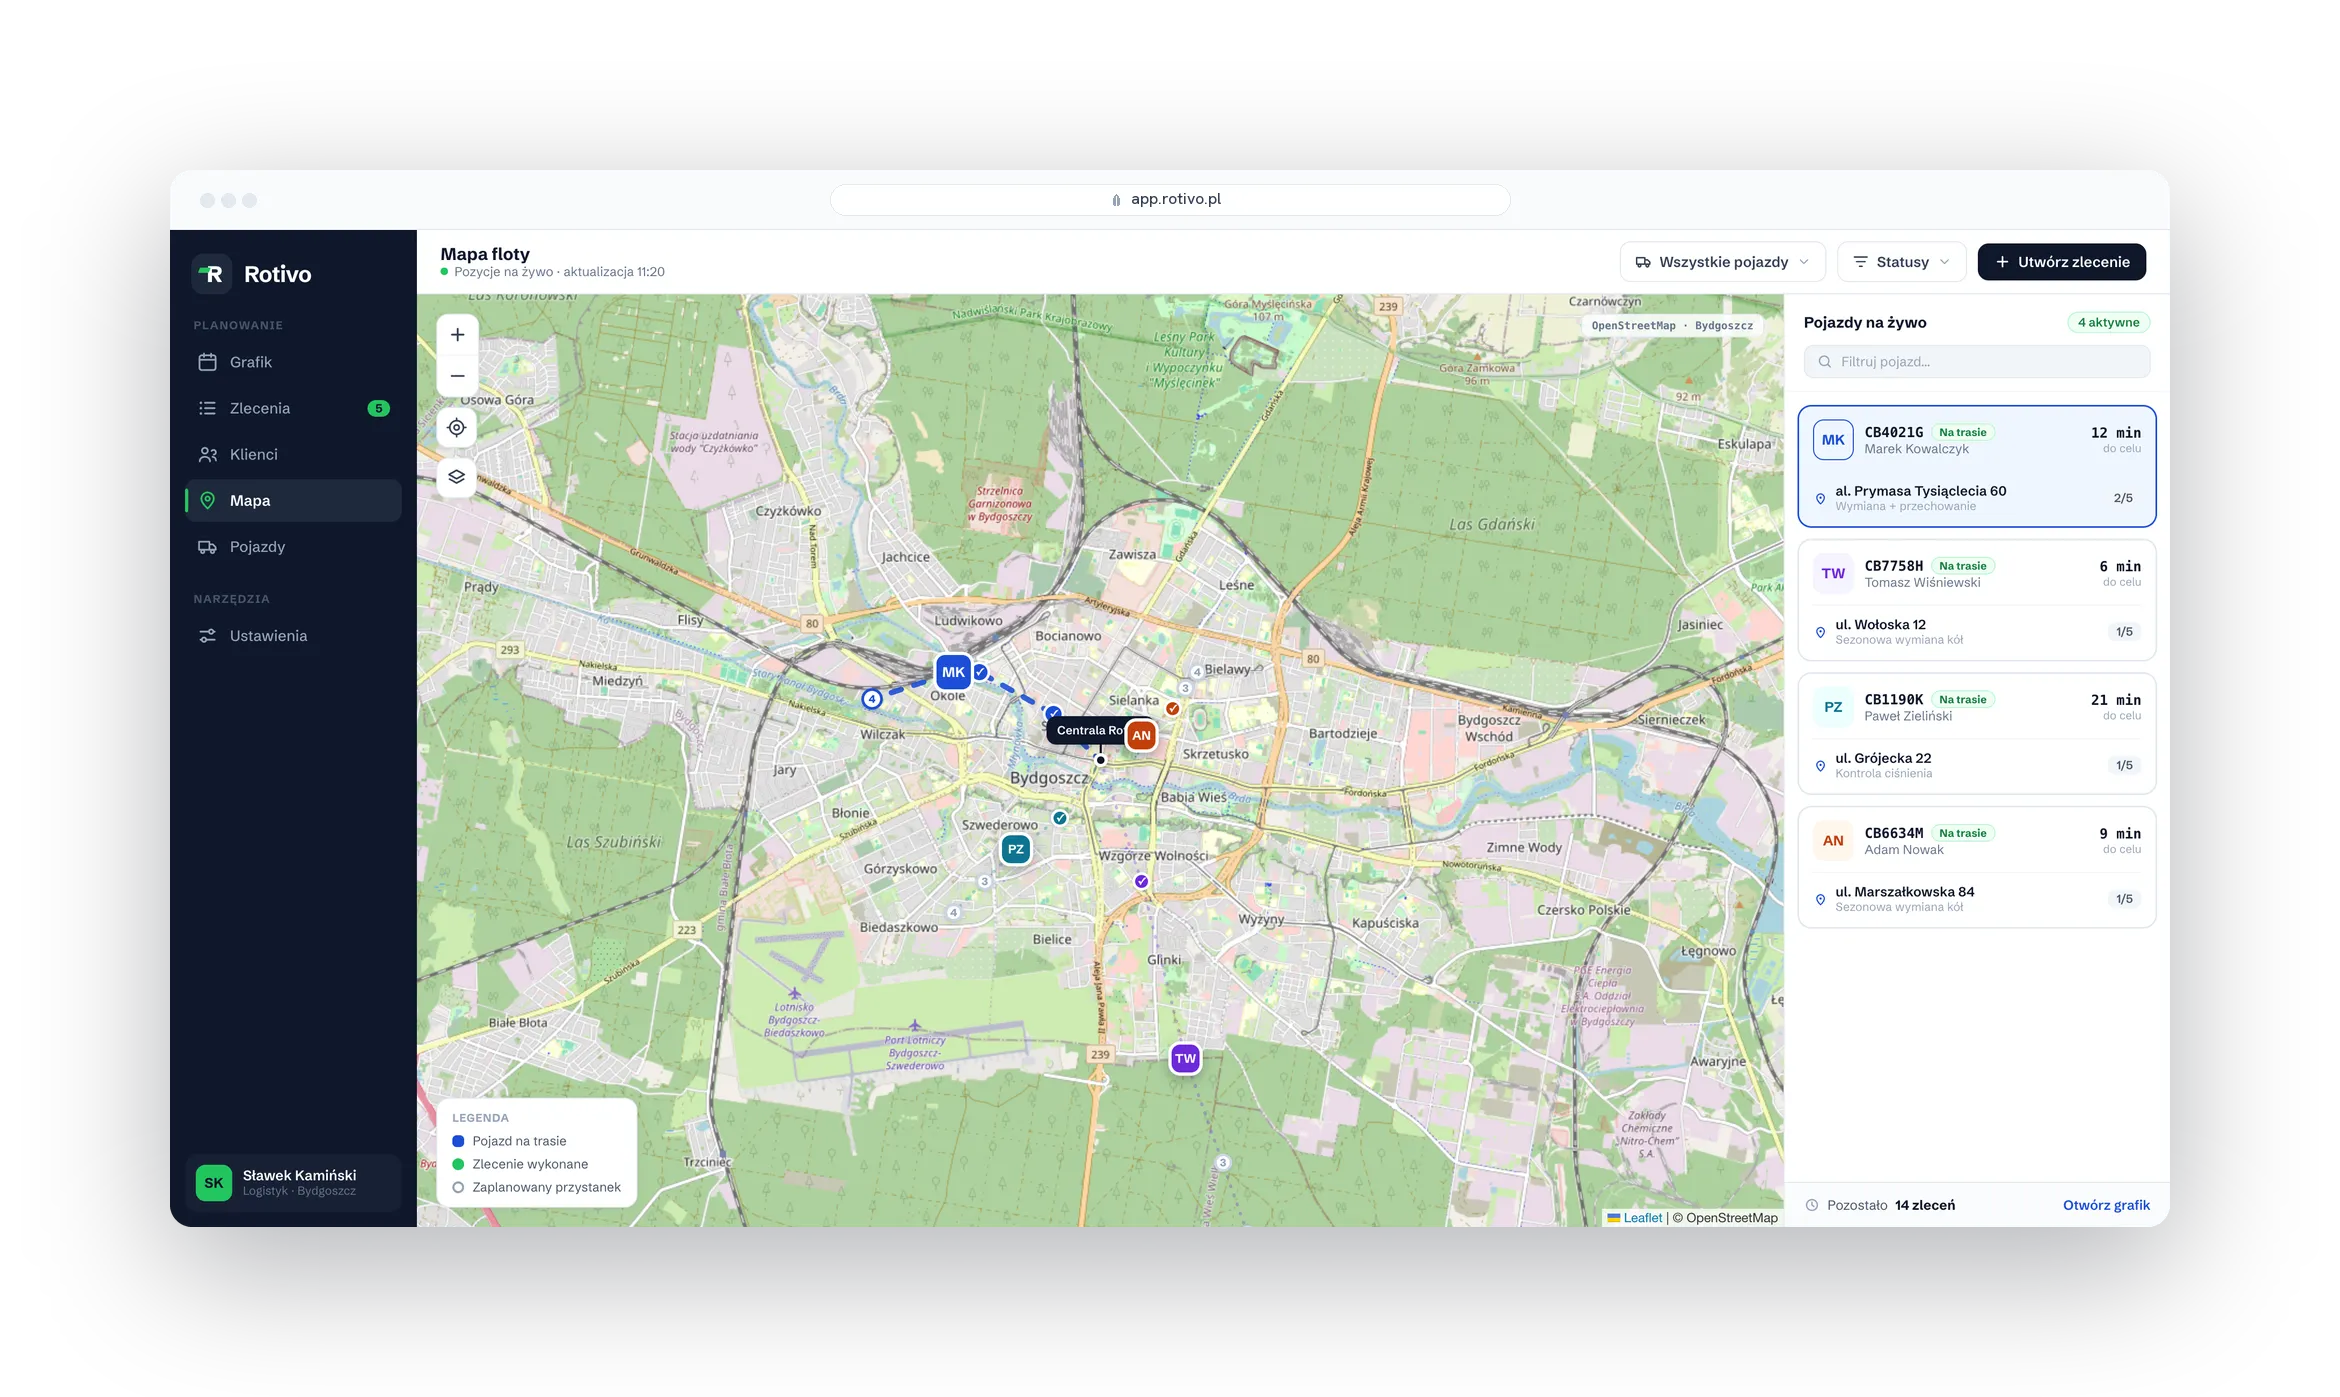2340x1397 pixels.
Task: Focus the Filtruj pojazd search field
Action: click(x=1976, y=362)
